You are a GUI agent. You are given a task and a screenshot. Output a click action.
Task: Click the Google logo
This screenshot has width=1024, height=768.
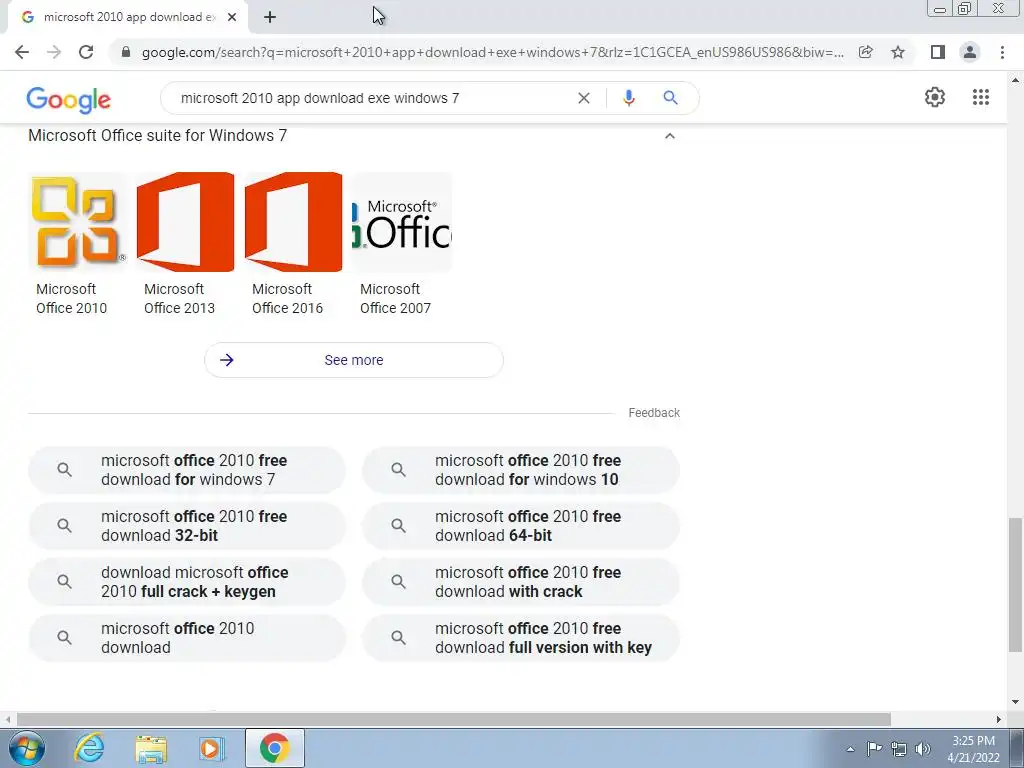click(69, 100)
